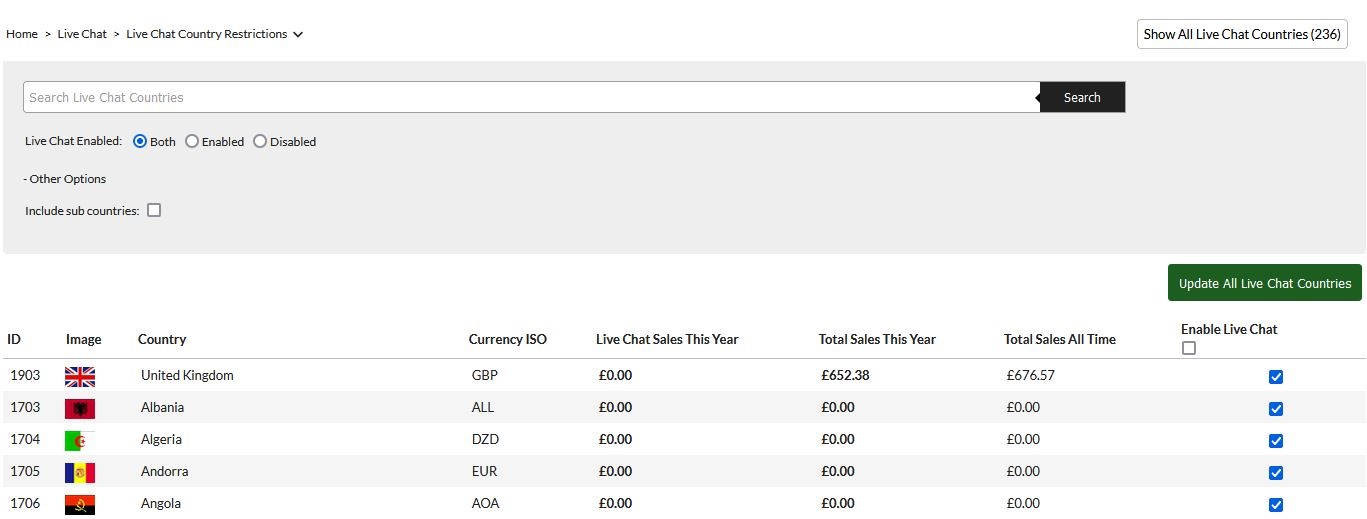Image resolution: width=1367 pixels, height=519 pixels.
Task: Click the Angola flag image
Action: click(x=80, y=504)
